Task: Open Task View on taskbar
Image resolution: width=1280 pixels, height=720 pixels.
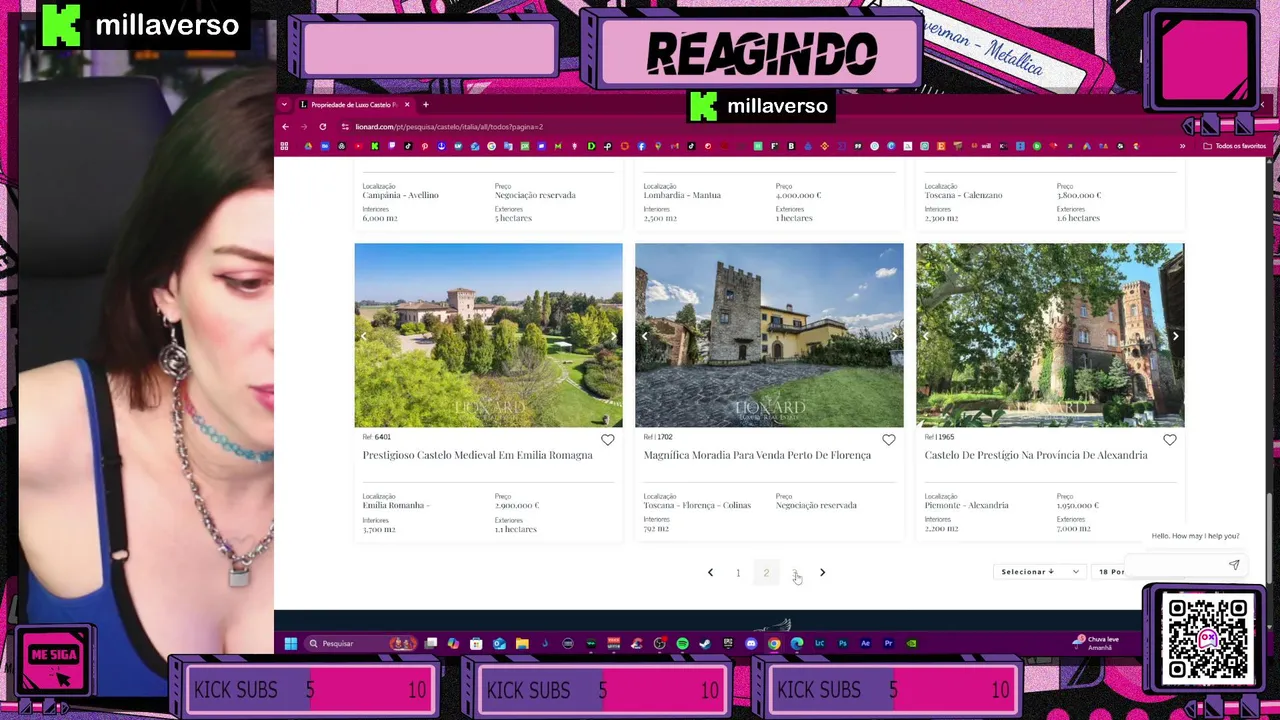Action: [431, 643]
